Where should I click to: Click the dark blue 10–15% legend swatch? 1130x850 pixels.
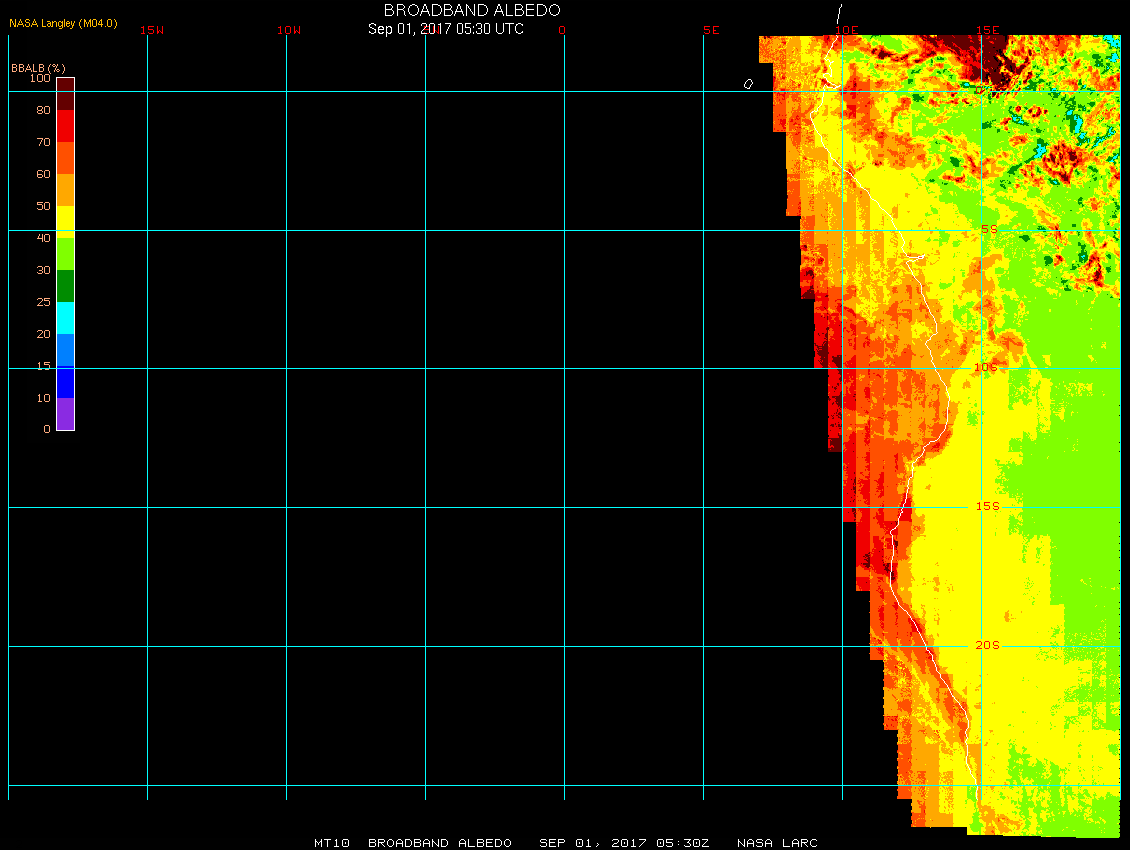coord(65,382)
